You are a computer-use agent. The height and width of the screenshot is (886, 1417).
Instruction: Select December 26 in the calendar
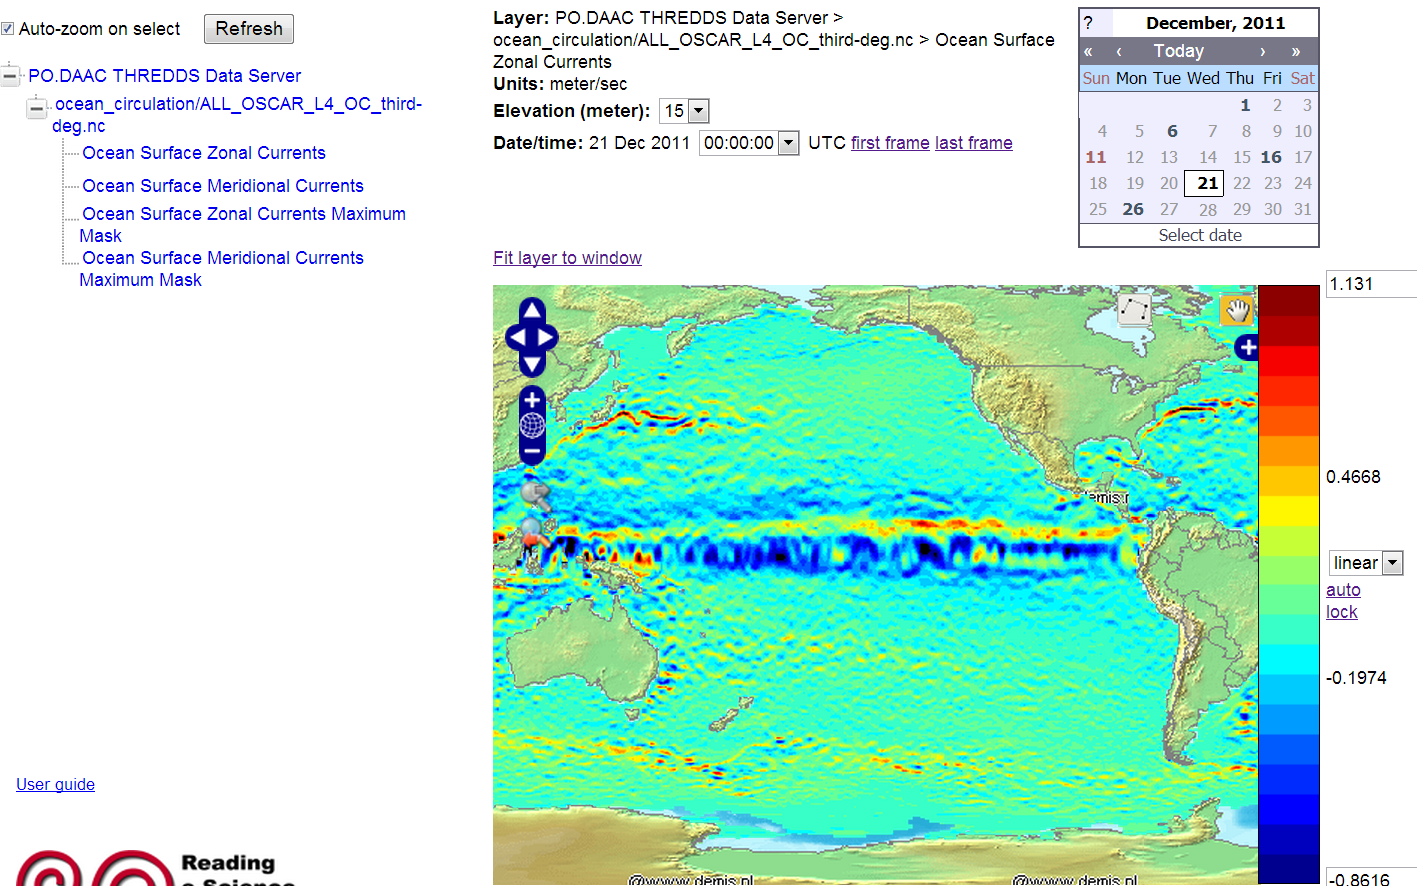[x=1133, y=209]
